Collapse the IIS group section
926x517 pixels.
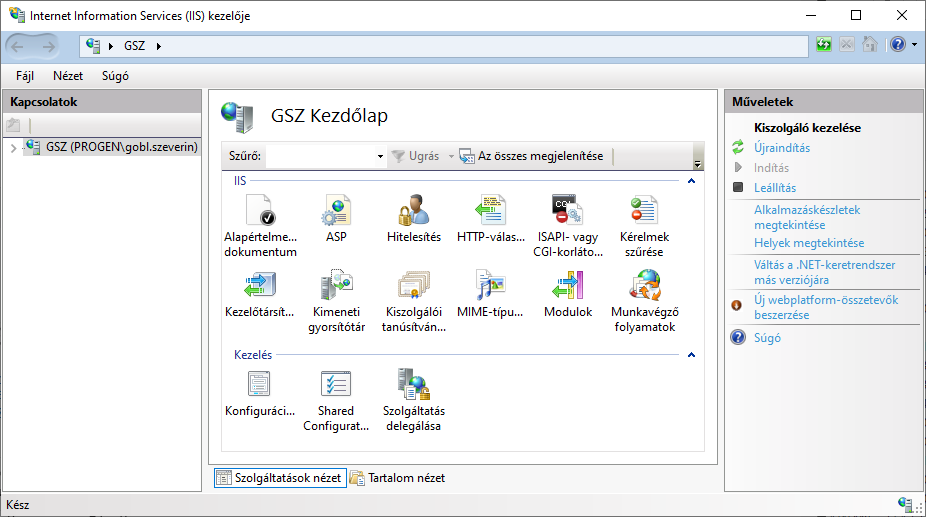692,181
